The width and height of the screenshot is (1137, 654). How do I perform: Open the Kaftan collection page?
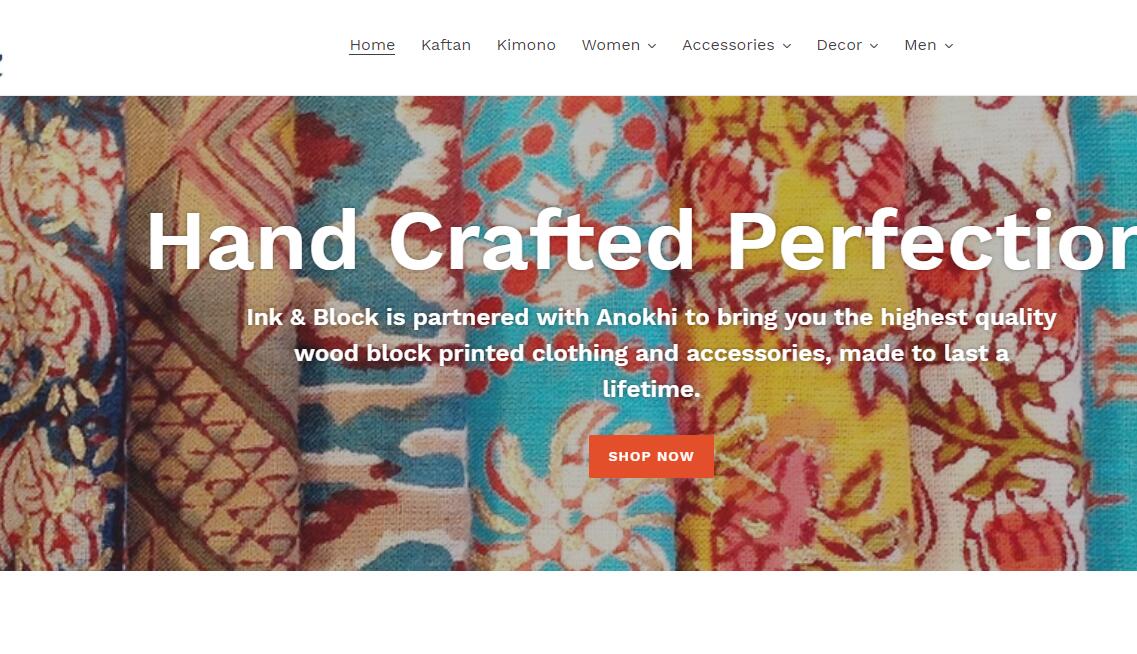coord(446,45)
